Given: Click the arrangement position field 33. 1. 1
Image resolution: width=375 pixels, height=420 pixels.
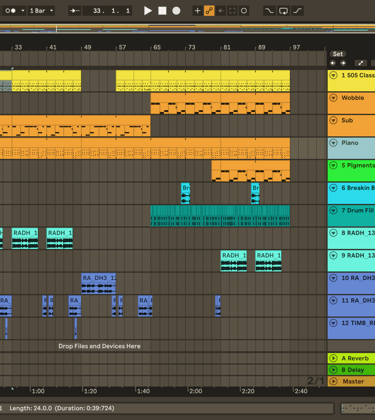Looking at the screenshot, I should pos(107,11).
